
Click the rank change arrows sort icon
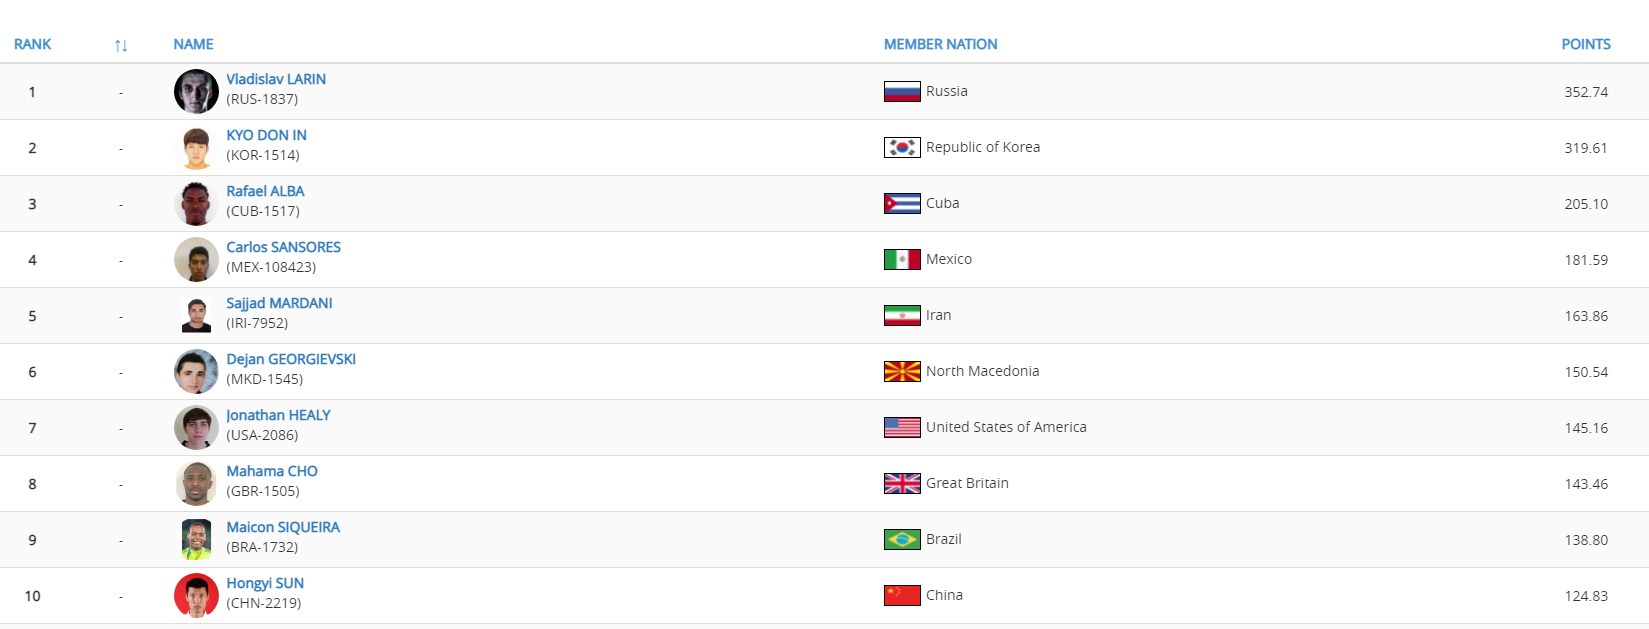tap(121, 45)
